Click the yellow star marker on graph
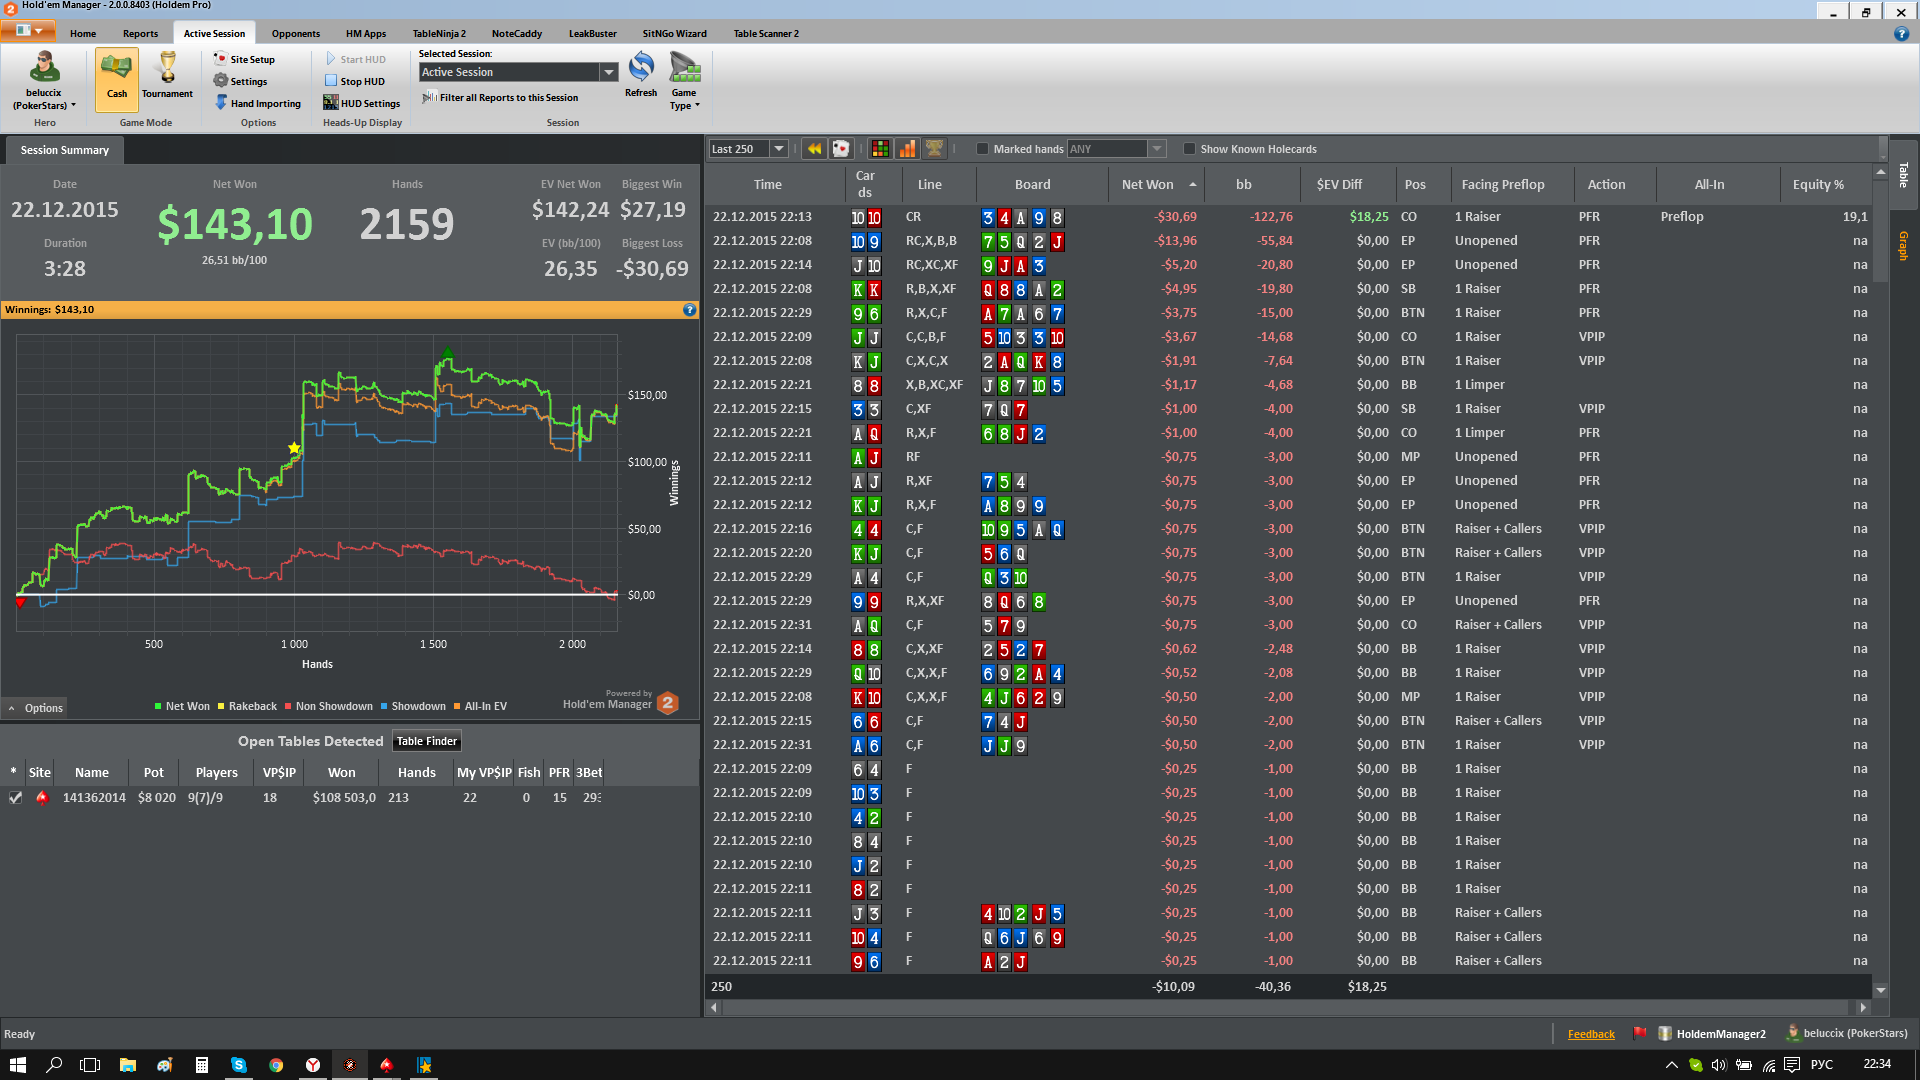1920x1080 pixels. [x=294, y=448]
